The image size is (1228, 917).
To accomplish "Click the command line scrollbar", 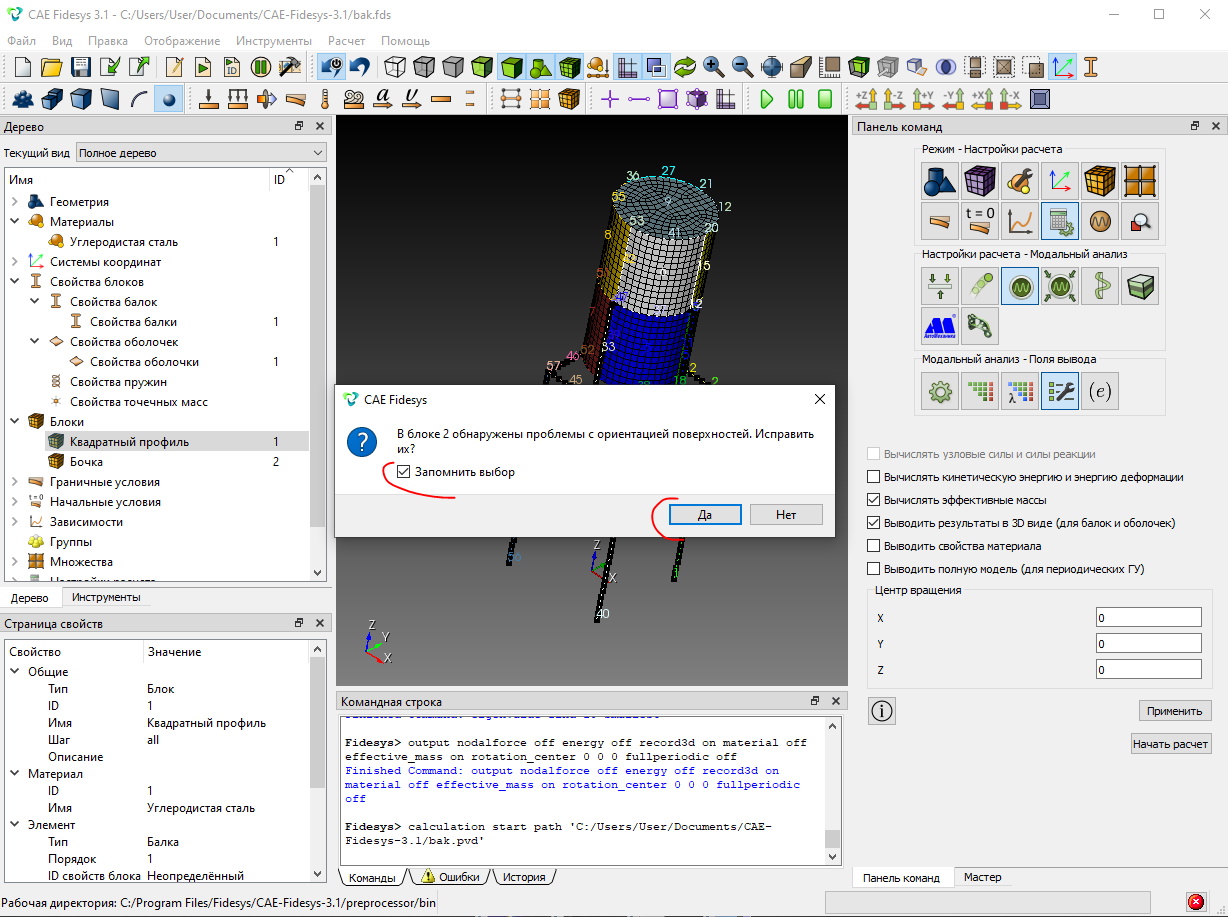I will coord(832,790).
